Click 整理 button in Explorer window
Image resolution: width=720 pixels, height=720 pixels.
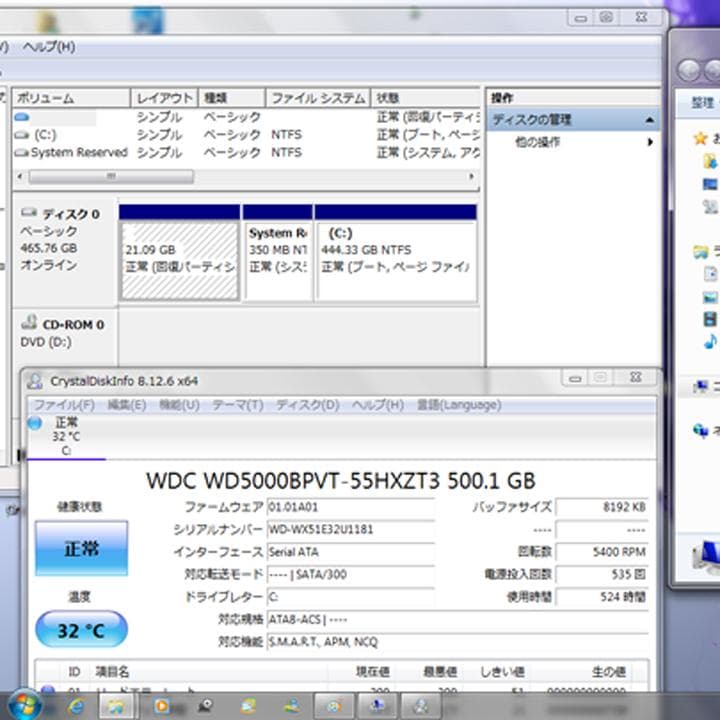click(x=703, y=103)
